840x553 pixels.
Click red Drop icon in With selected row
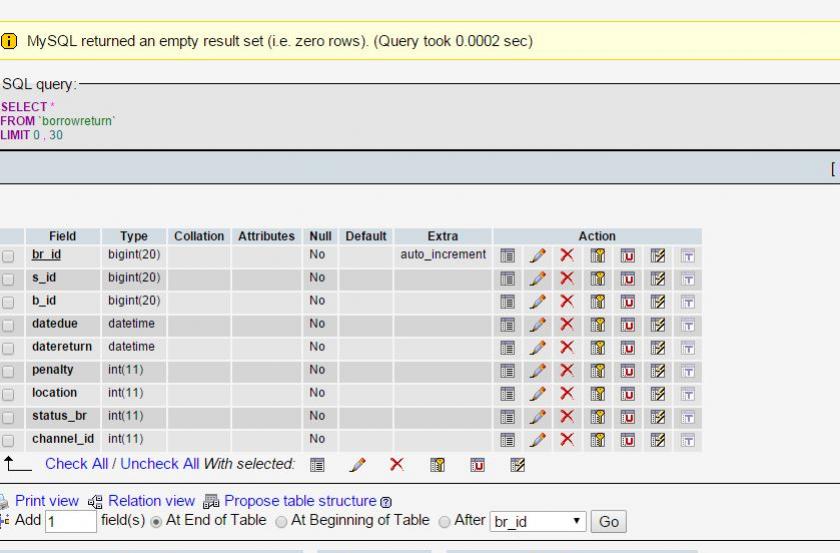pyautogui.click(x=396, y=465)
